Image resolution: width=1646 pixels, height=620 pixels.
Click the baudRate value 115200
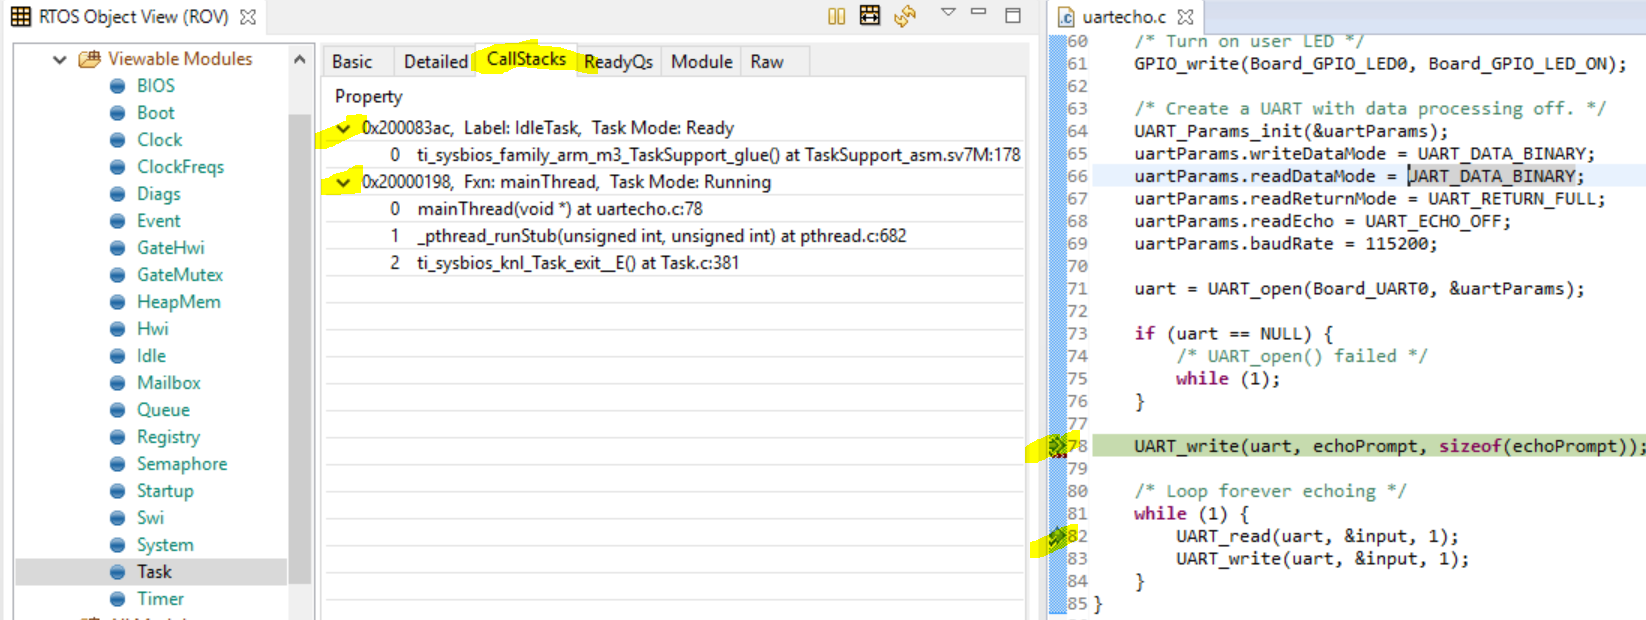click(x=1395, y=244)
